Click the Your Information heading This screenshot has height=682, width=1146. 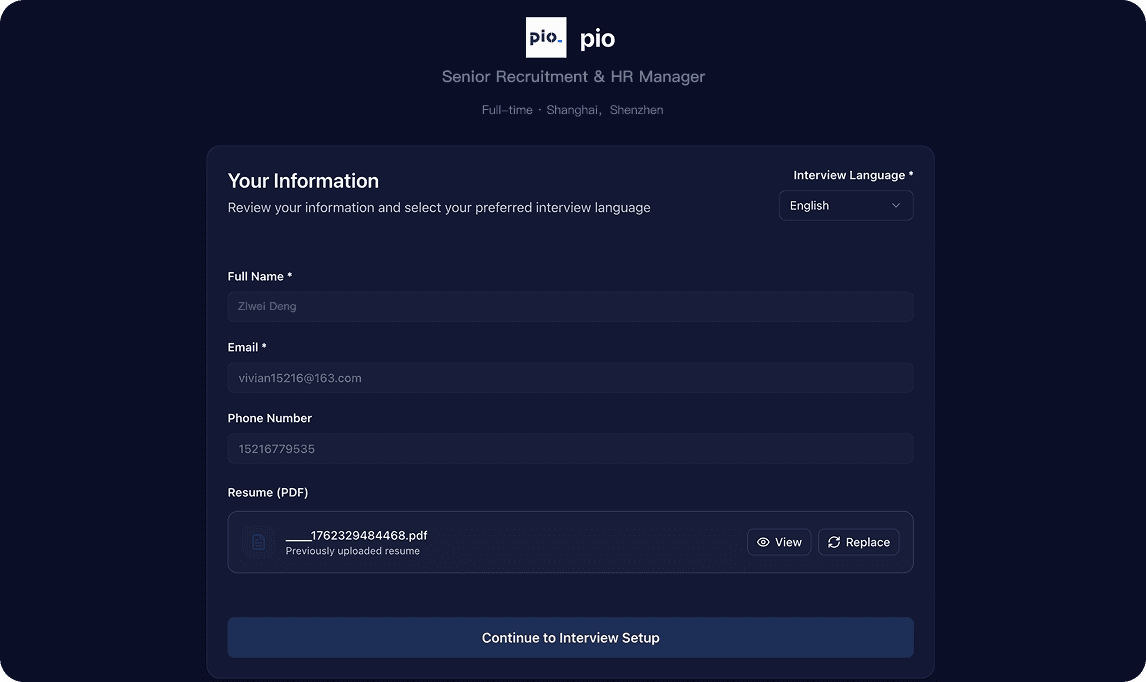303,181
